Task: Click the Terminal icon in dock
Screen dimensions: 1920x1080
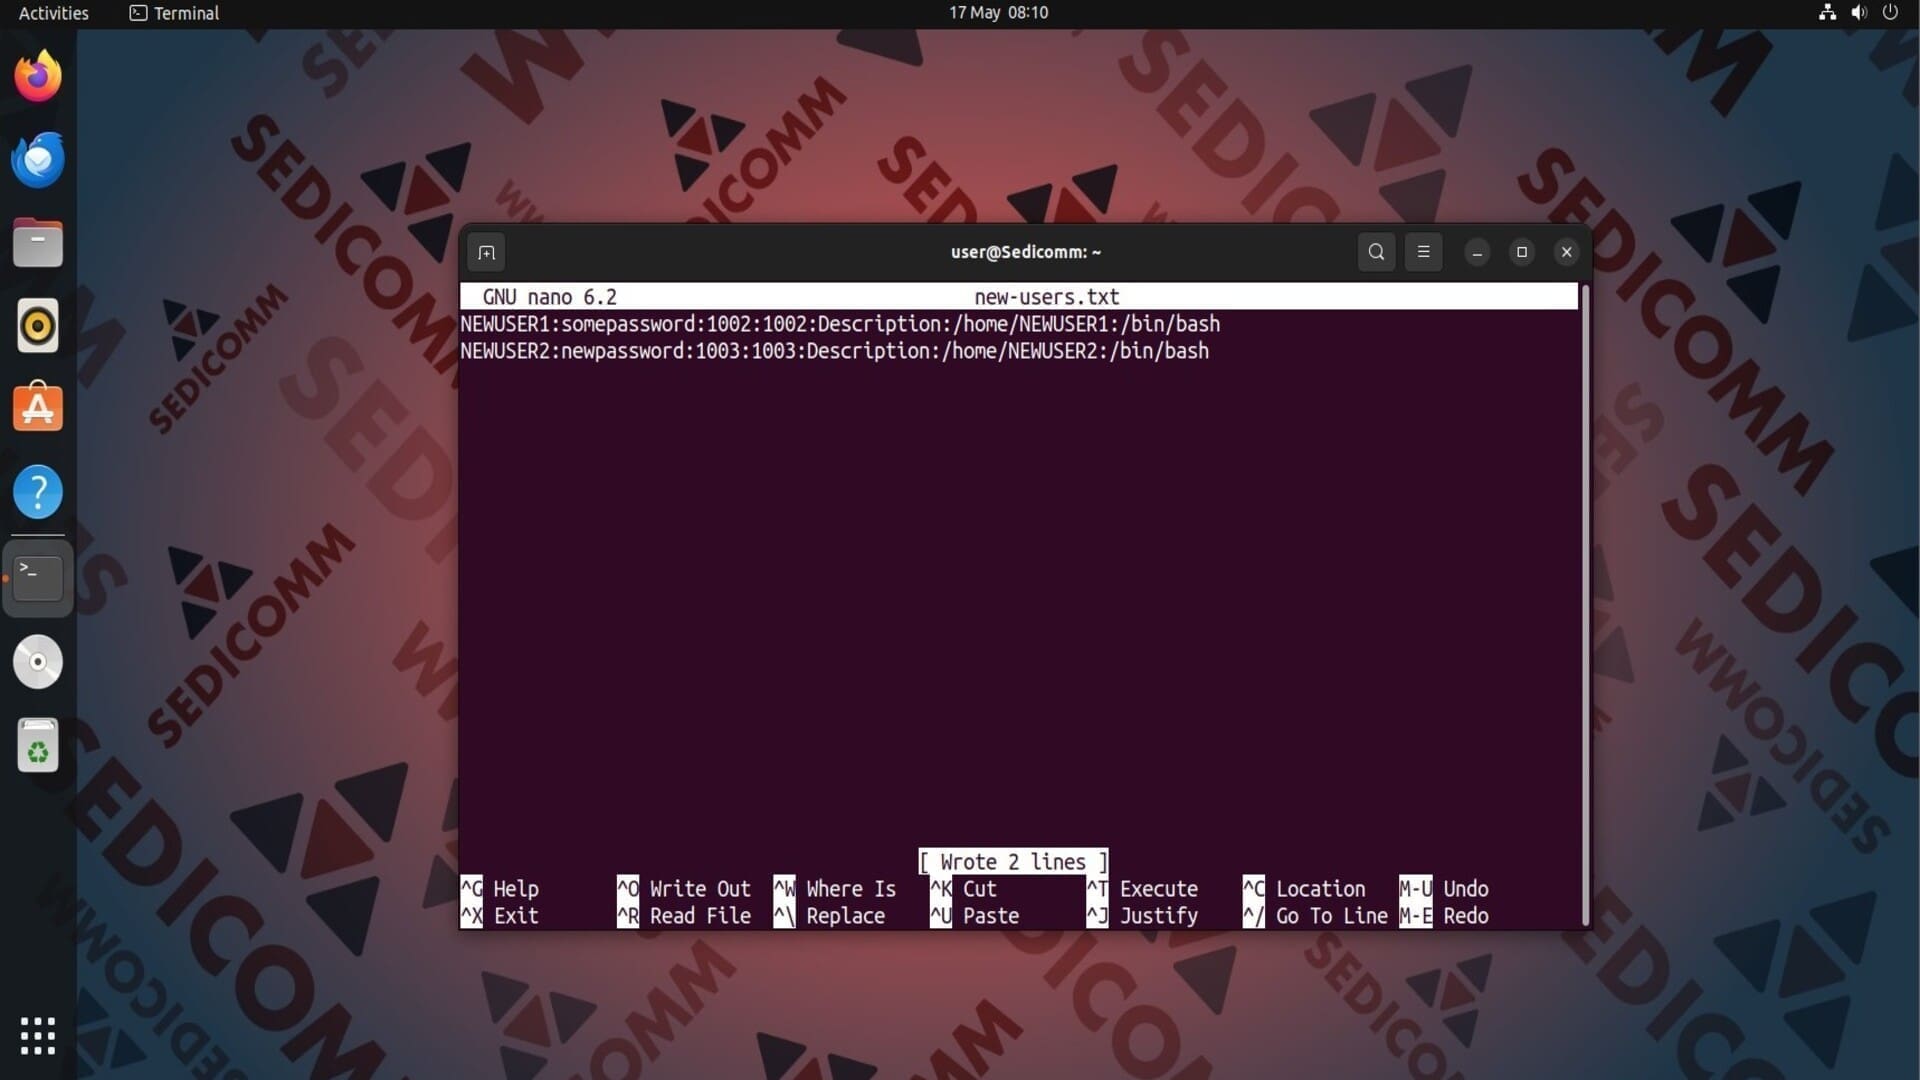Action: 38,578
